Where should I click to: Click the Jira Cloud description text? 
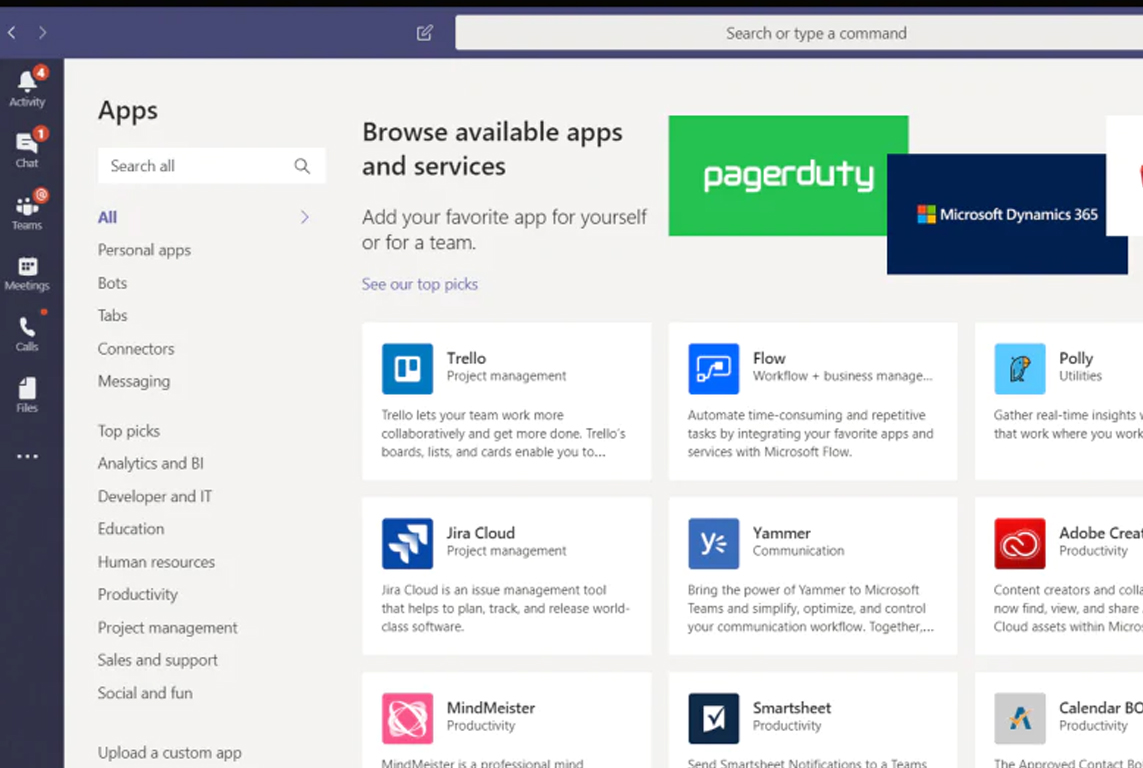point(506,608)
